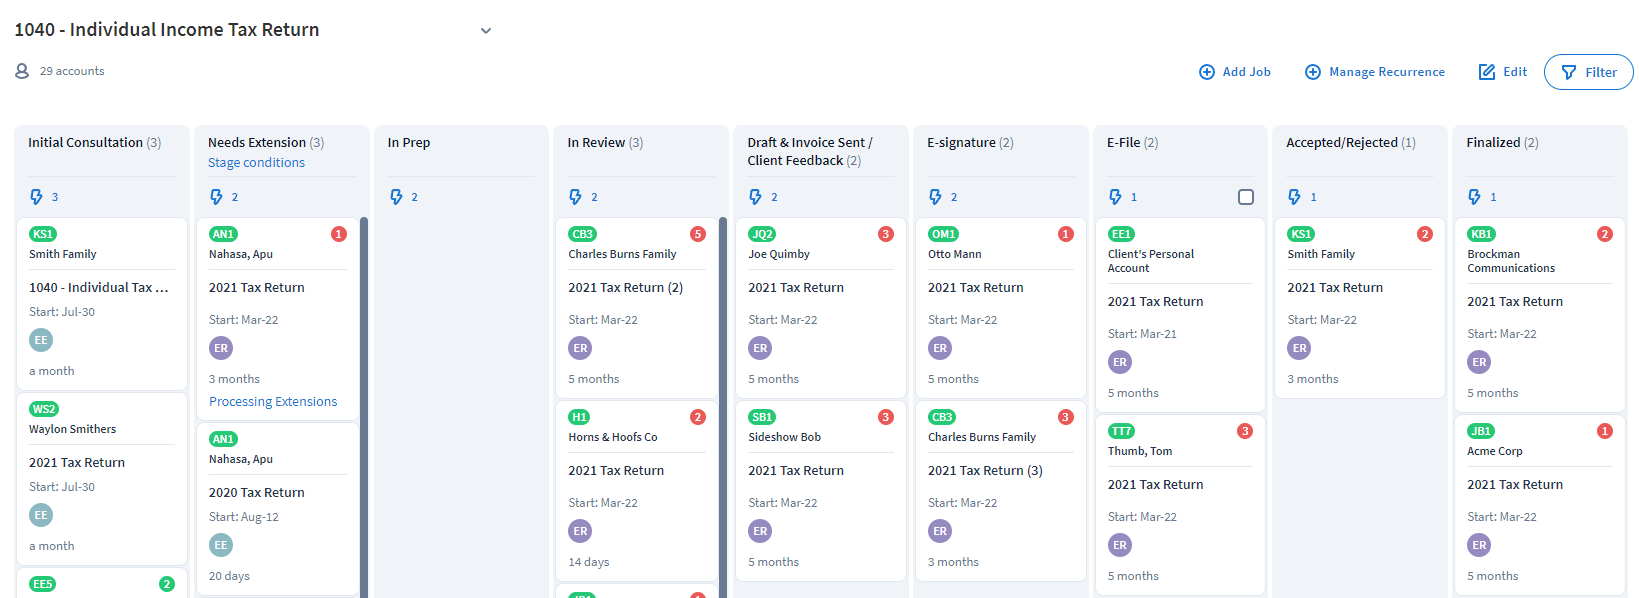1639x598 pixels.
Task: Click lightning automation icon in Initial Consultation column
Action: [37, 197]
